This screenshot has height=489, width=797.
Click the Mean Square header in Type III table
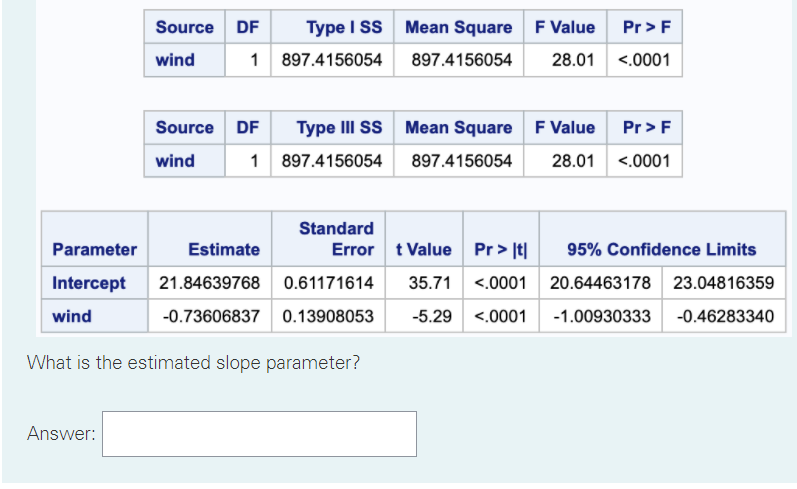[x=458, y=127]
